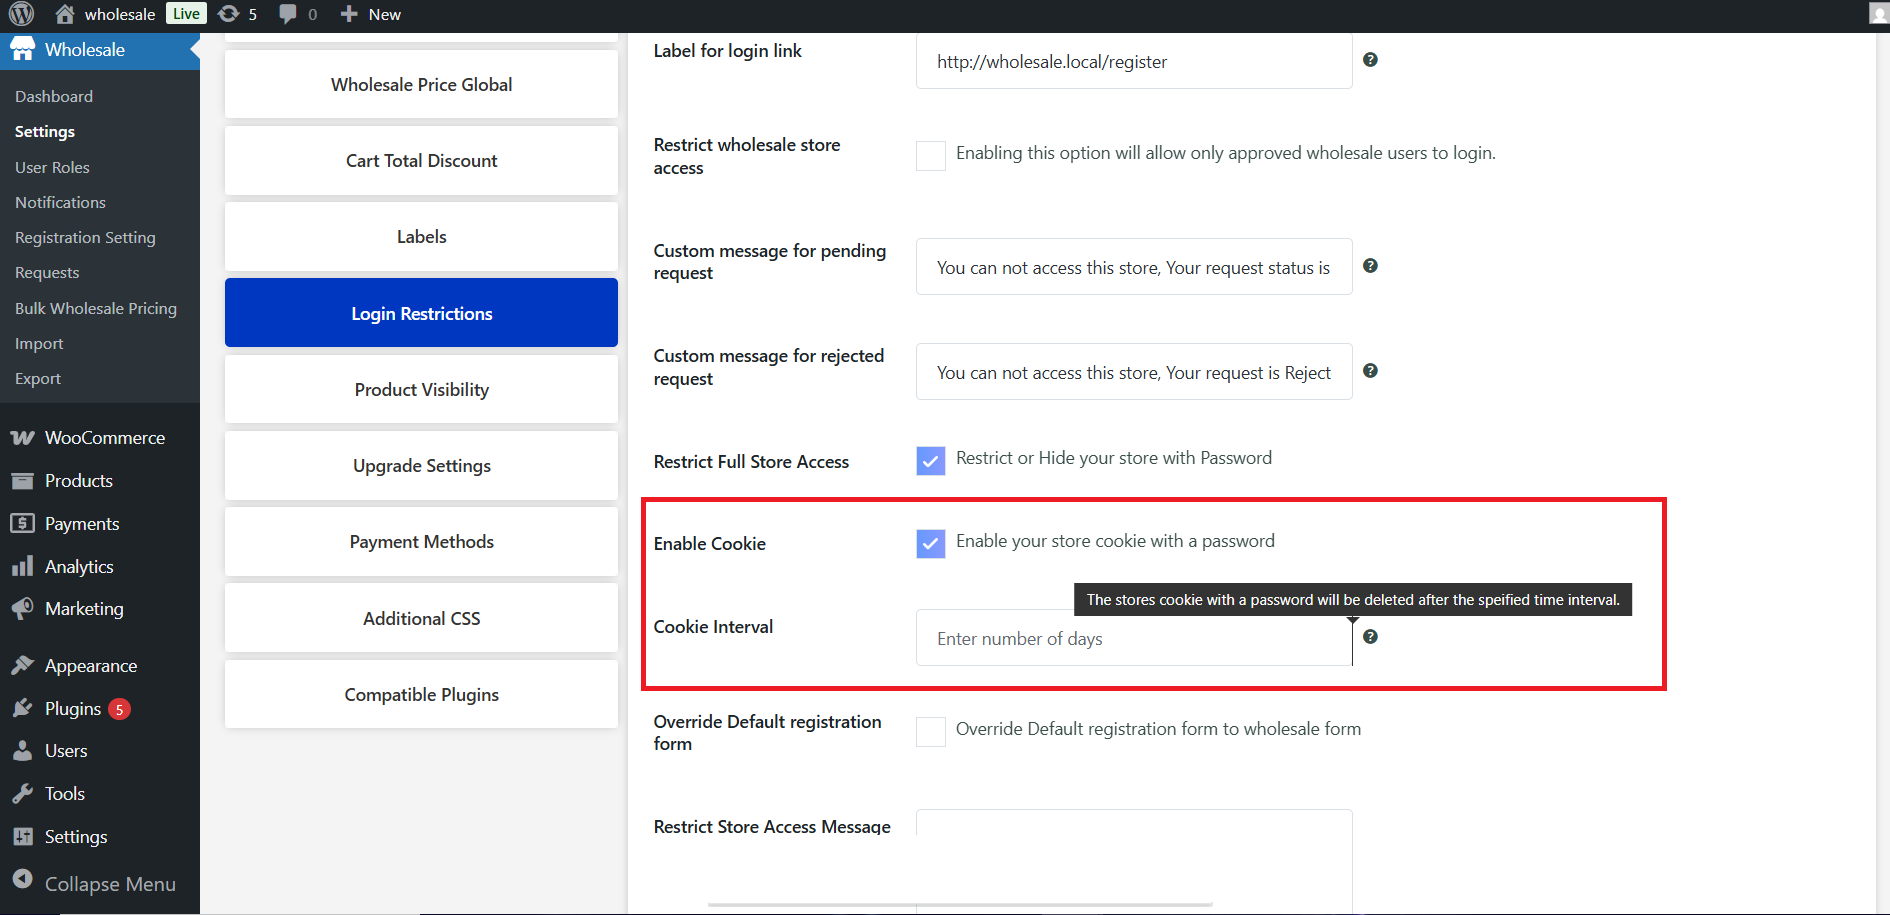The image size is (1890, 915).
Task: Click the Live status badge
Action: [186, 14]
